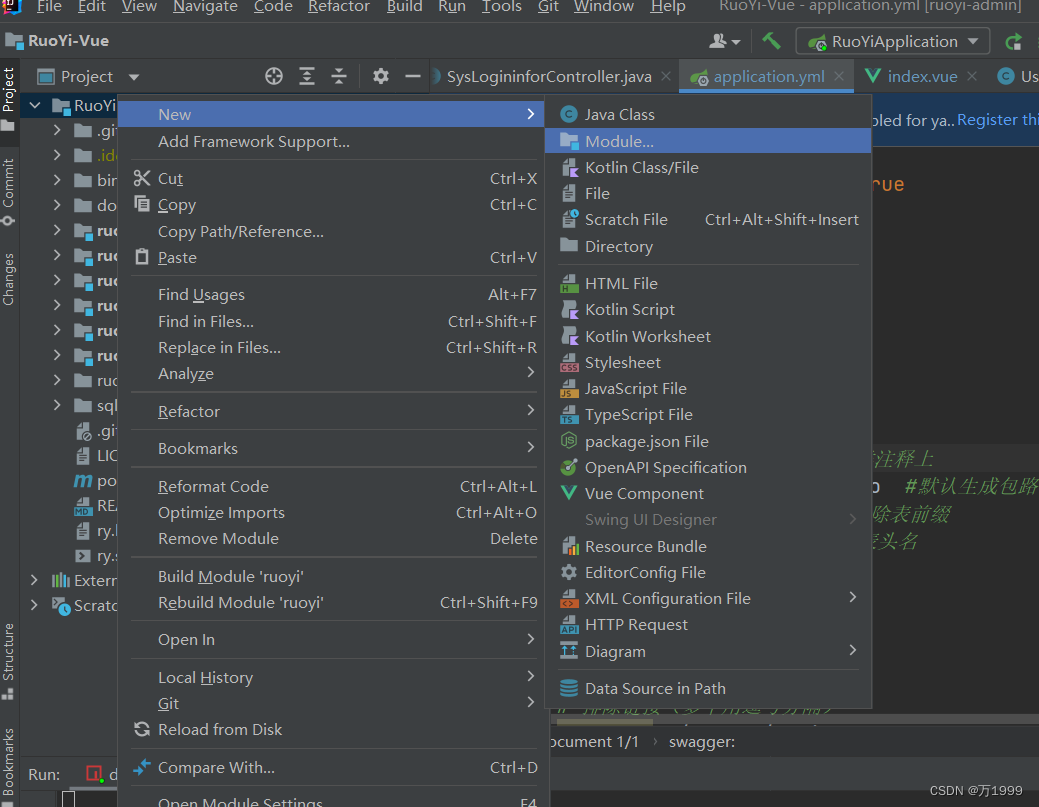Hide the Project panel with minus icon

(413, 76)
